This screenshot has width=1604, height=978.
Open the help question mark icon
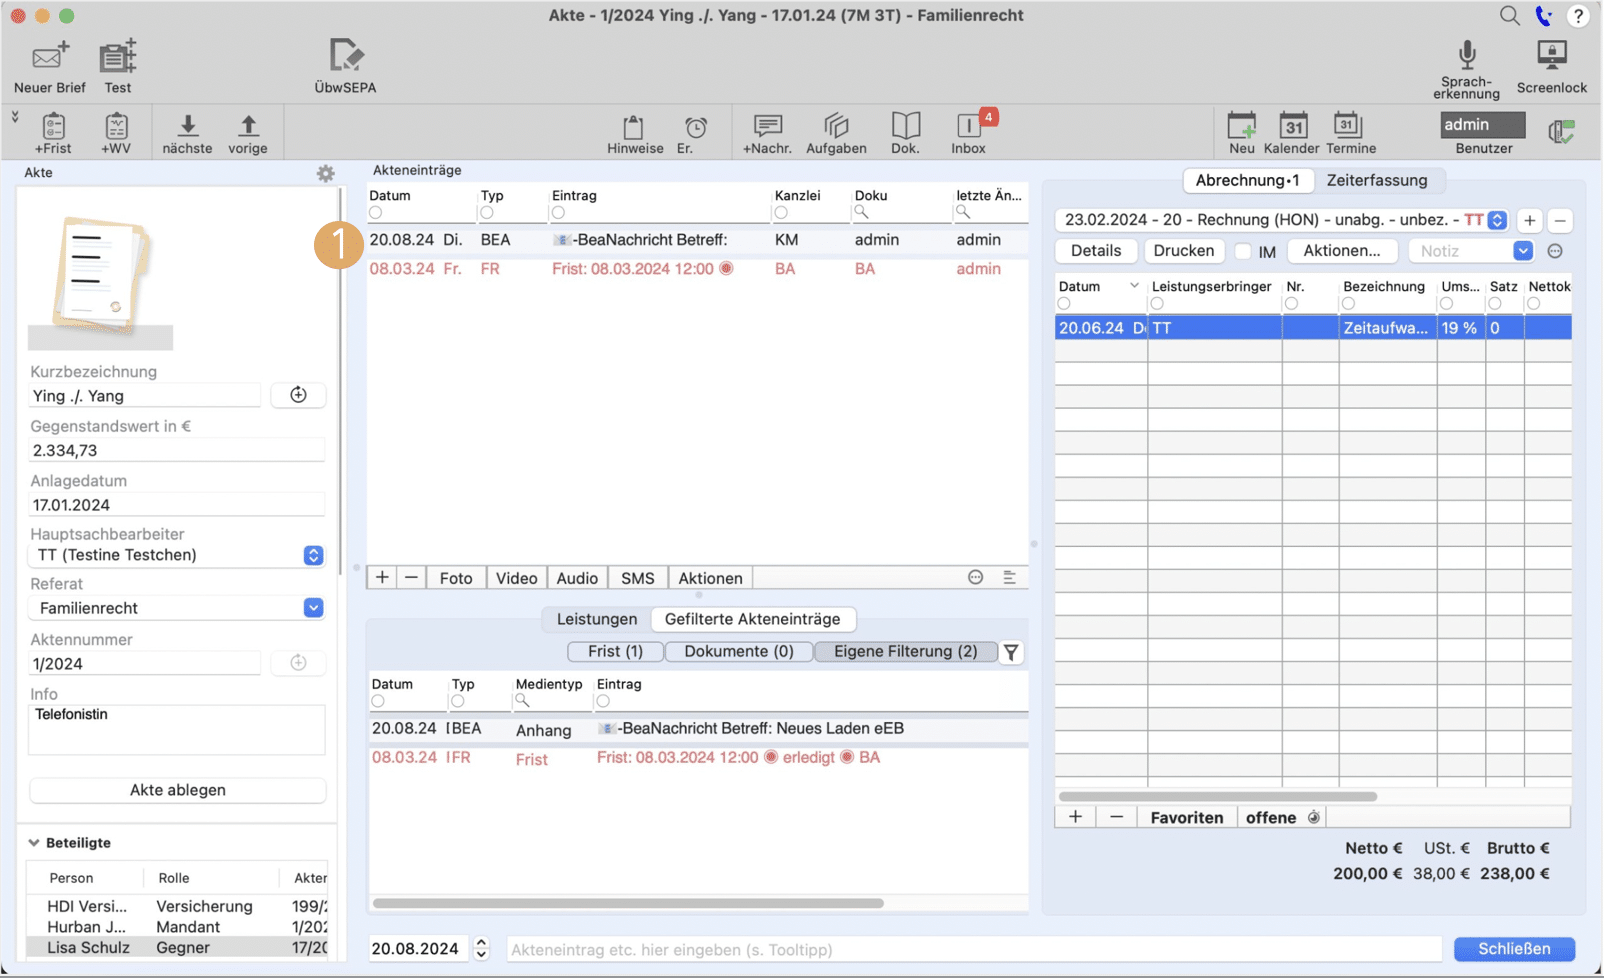tap(1578, 16)
